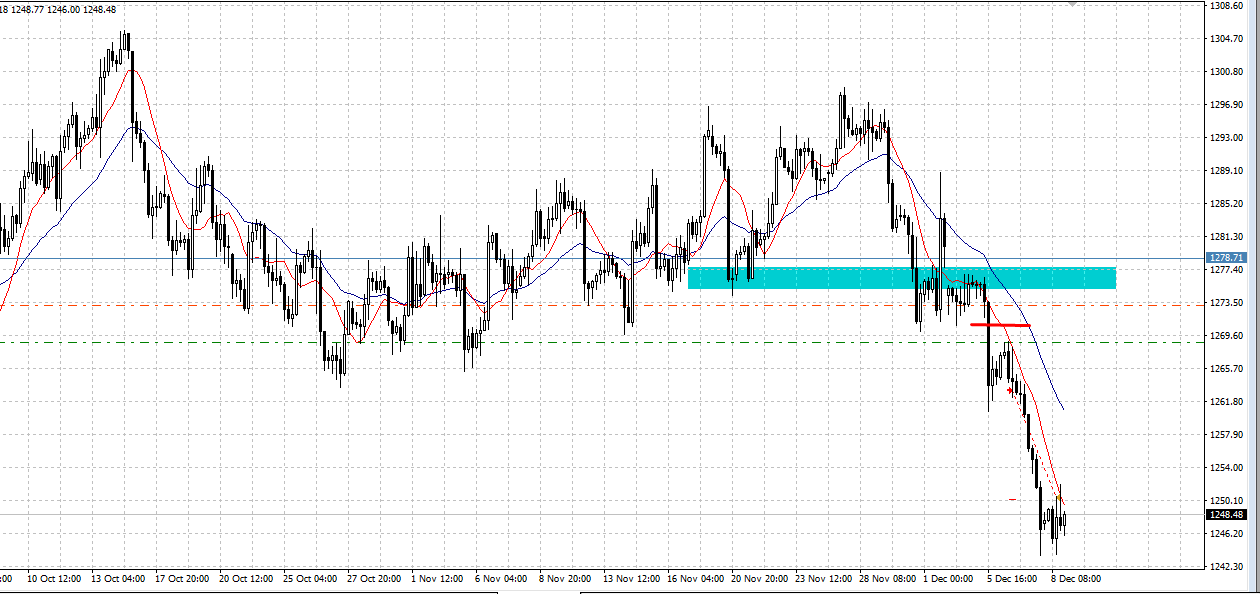Click the black 1248.48 current price tag
This screenshot has width=1260, height=594.
click(1227, 514)
